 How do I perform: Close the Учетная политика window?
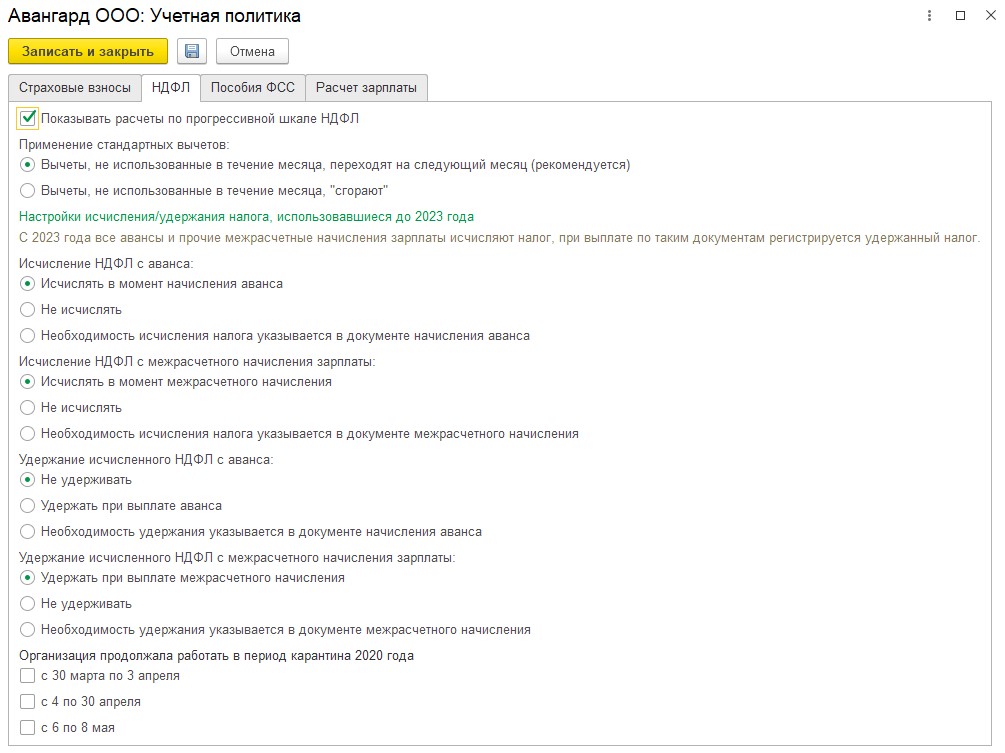pos(990,15)
